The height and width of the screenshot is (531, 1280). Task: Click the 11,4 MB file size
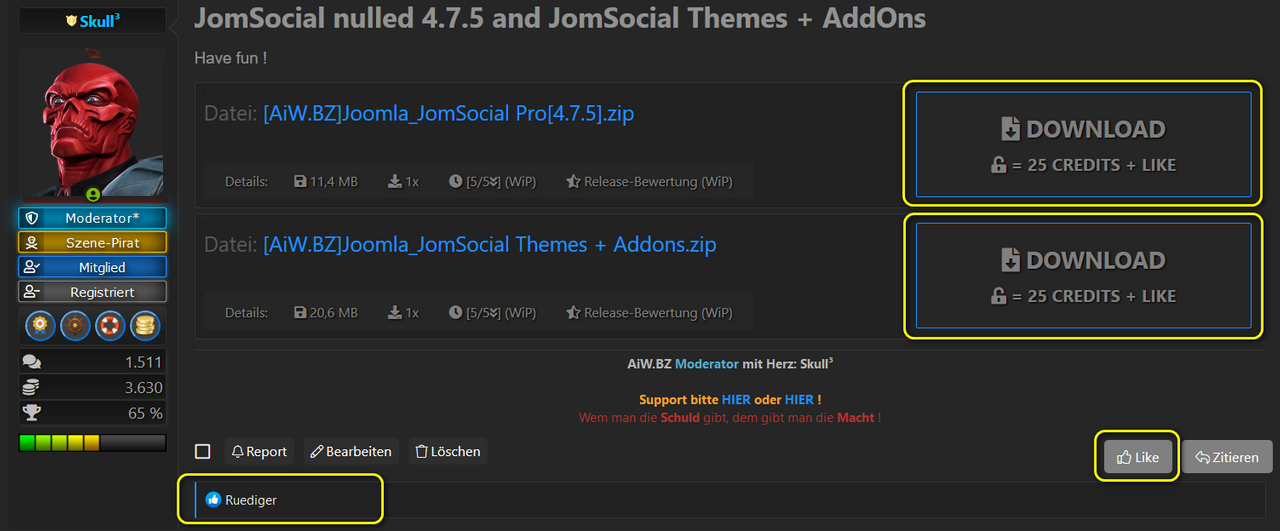click(334, 182)
